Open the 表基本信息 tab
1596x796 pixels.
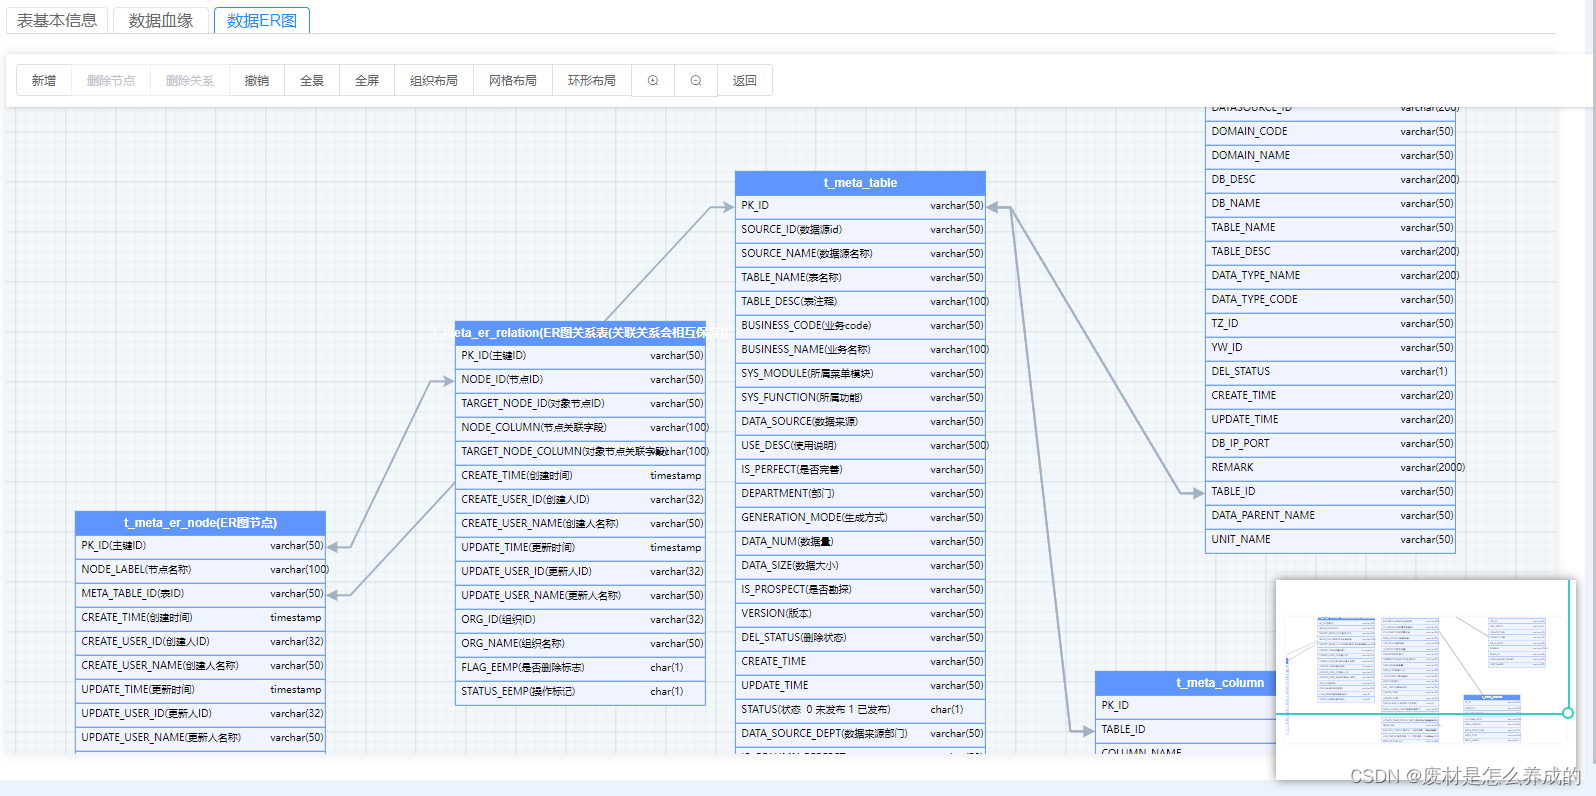pyautogui.click(x=57, y=20)
